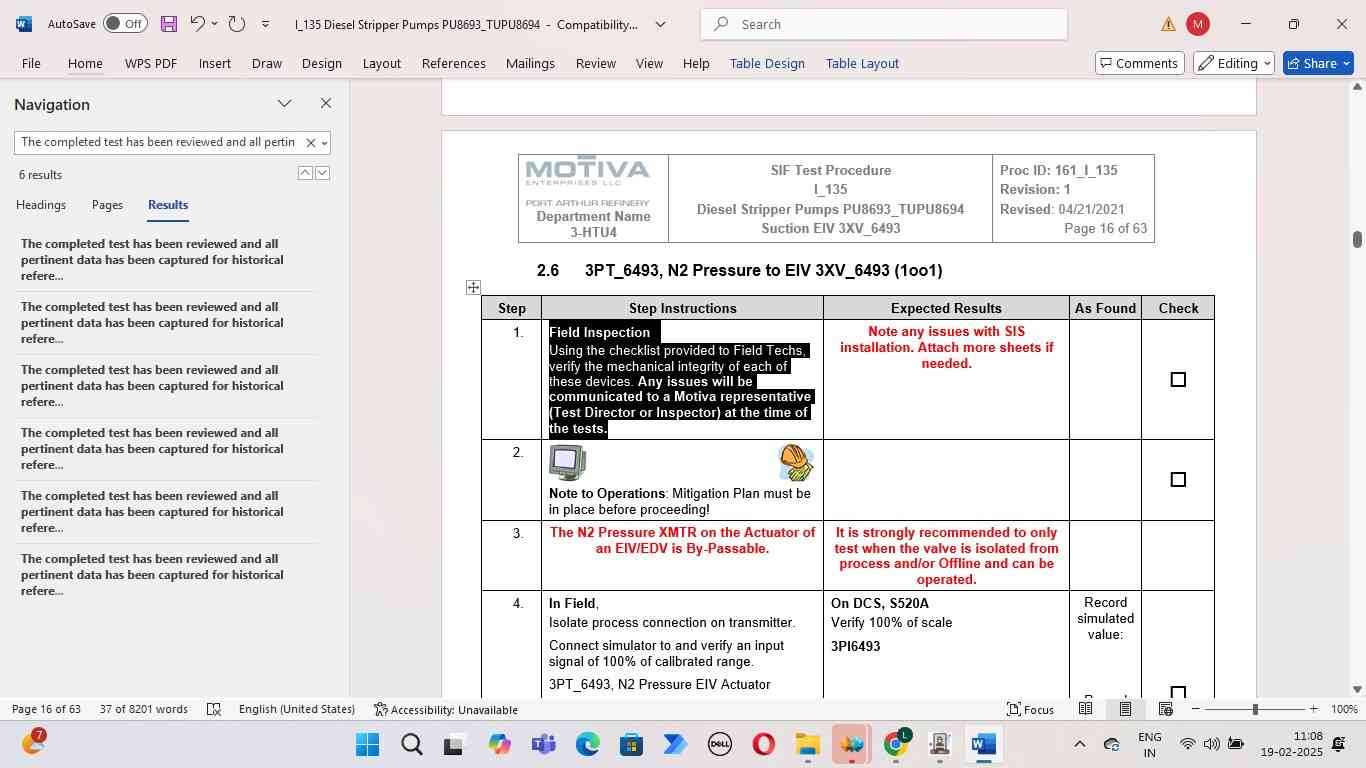Open the Design tab
The width and height of the screenshot is (1366, 768).
coord(322,63)
